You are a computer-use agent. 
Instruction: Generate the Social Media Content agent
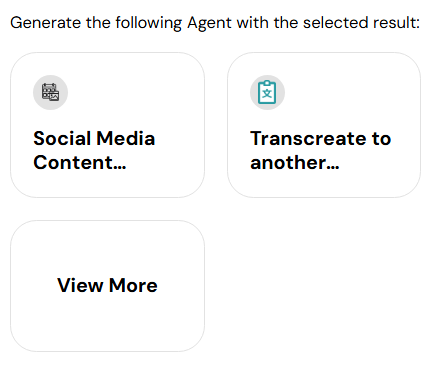click(x=107, y=125)
